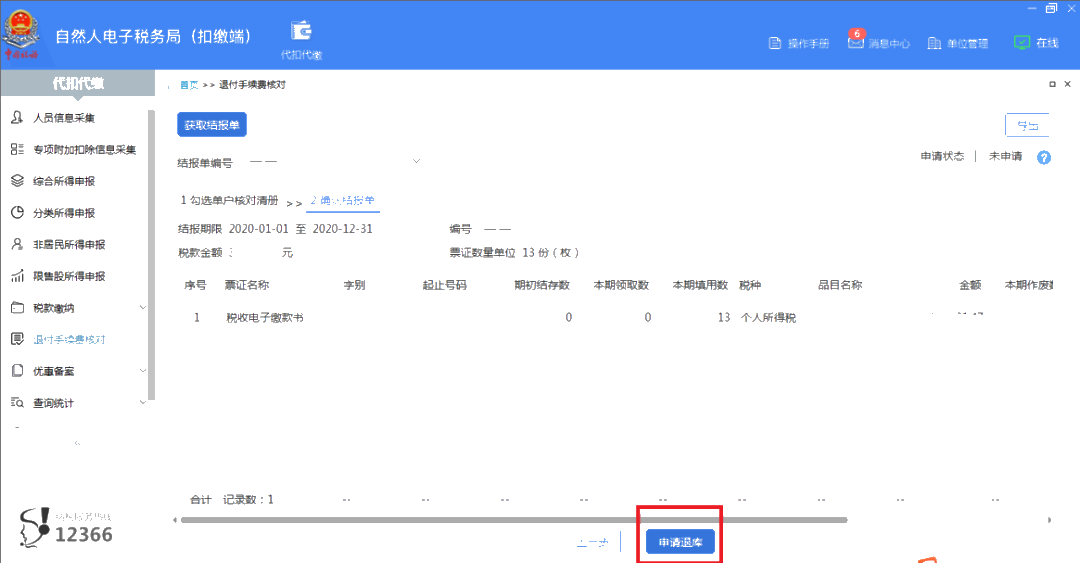1080x563 pixels.
Task: Close the 退付手续费核对 panel
Action: [x=1068, y=84]
